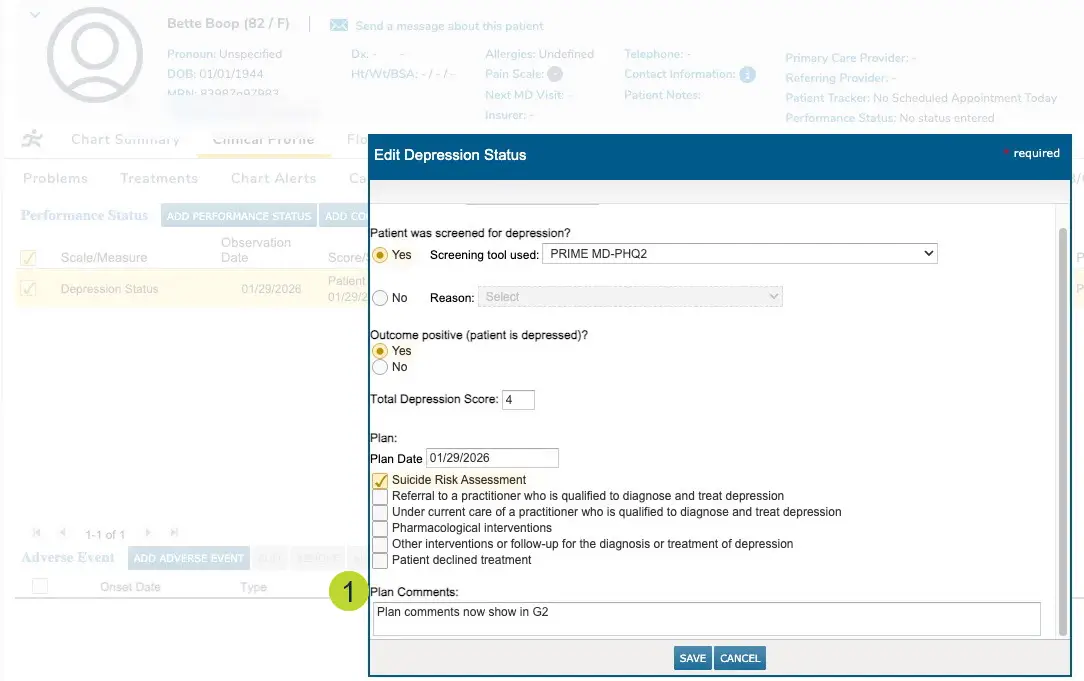Screen dimensions: 1084x681
Task: Collapse patient header chevron at top left
Action: point(36,14)
